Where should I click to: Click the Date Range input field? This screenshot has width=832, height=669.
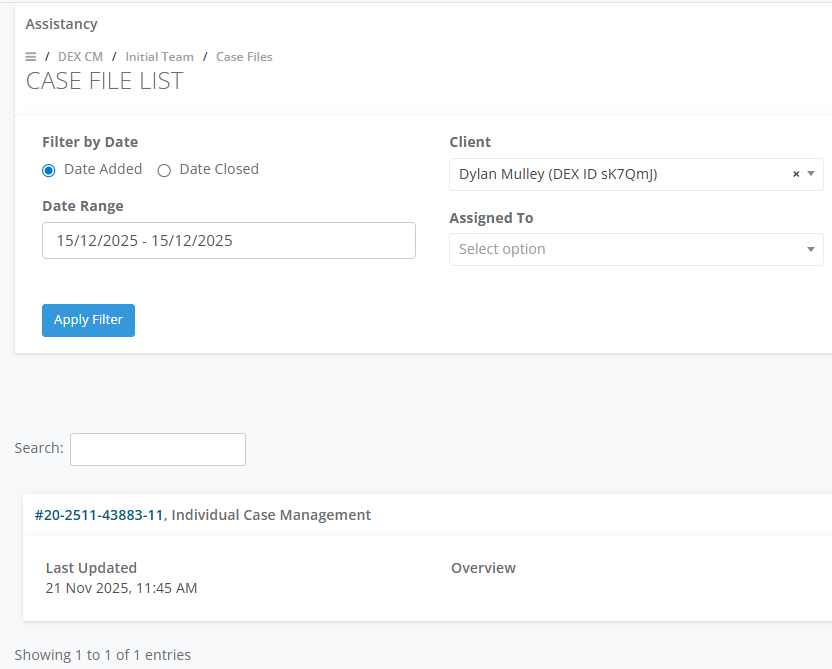(x=228, y=240)
